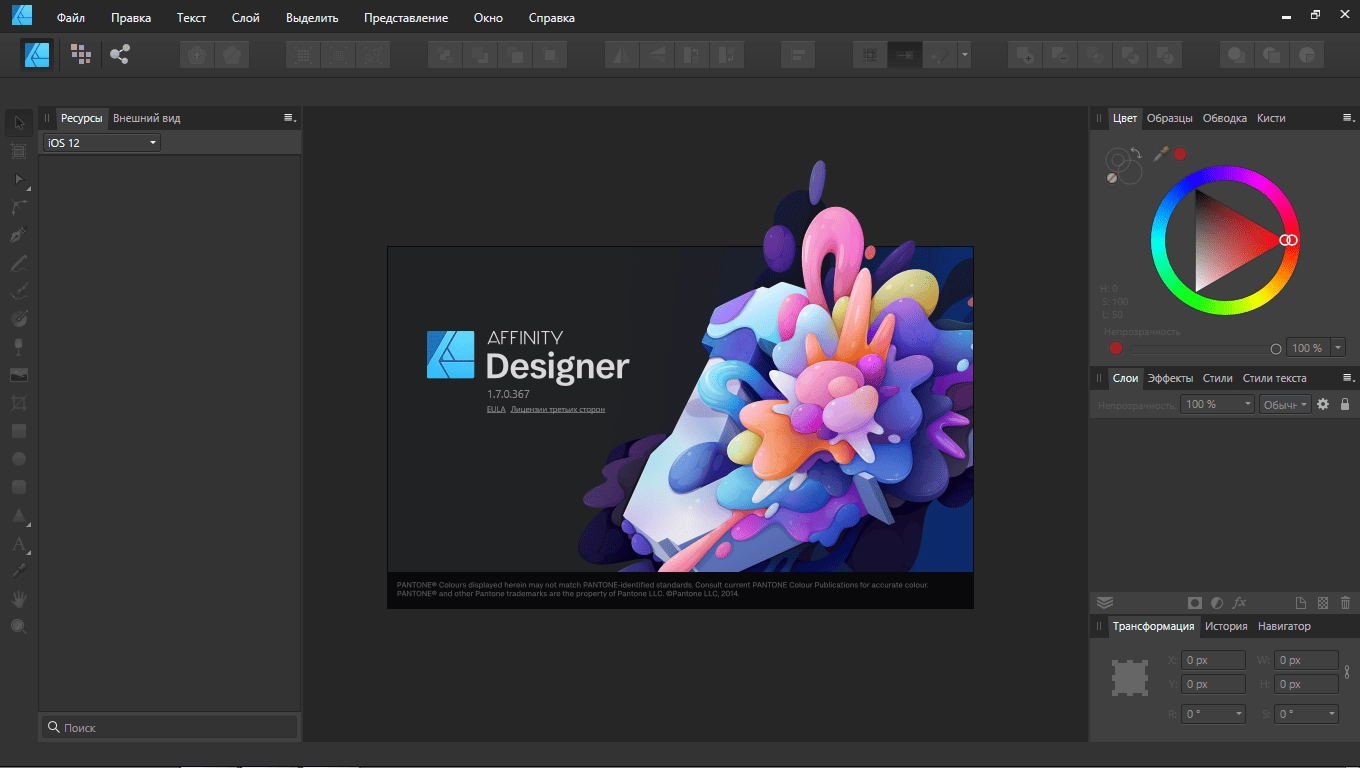The image size is (1360, 768).
Task: Click the Поиск search field
Action: (x=170, y=727)
